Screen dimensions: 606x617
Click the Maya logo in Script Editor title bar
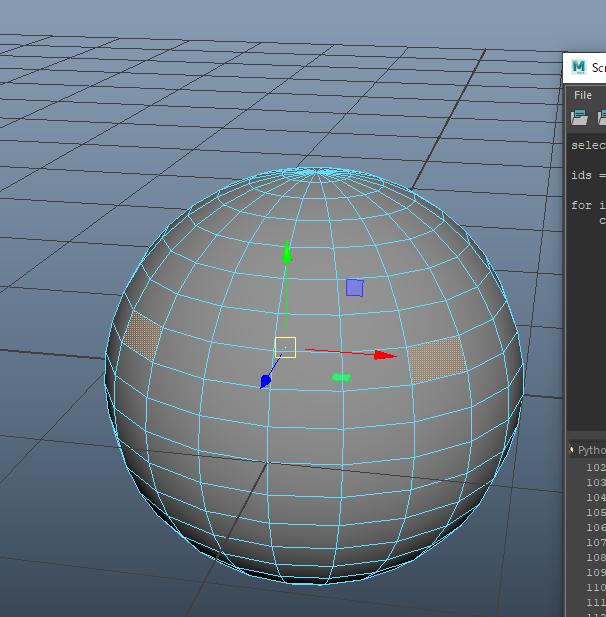coord(579,67)
